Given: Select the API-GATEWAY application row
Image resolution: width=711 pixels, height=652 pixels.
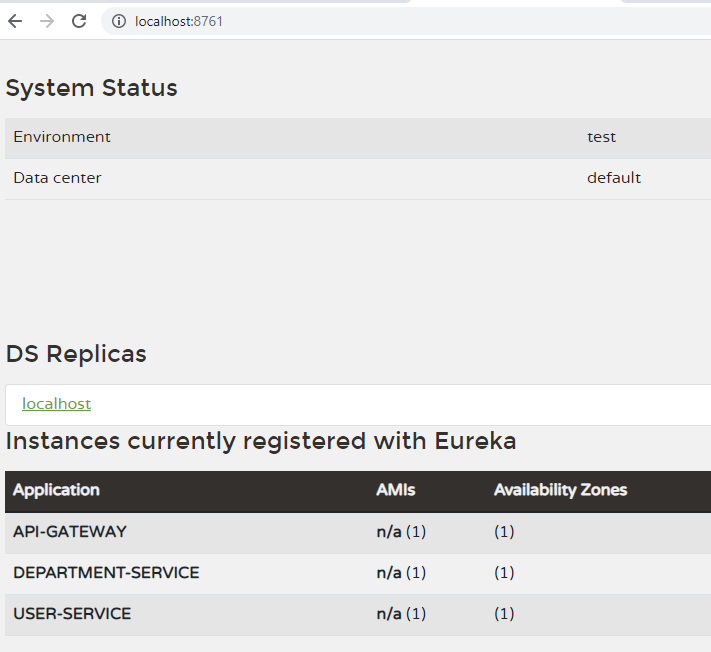Looking at the screenshot, I should click(x=70, y=532).
